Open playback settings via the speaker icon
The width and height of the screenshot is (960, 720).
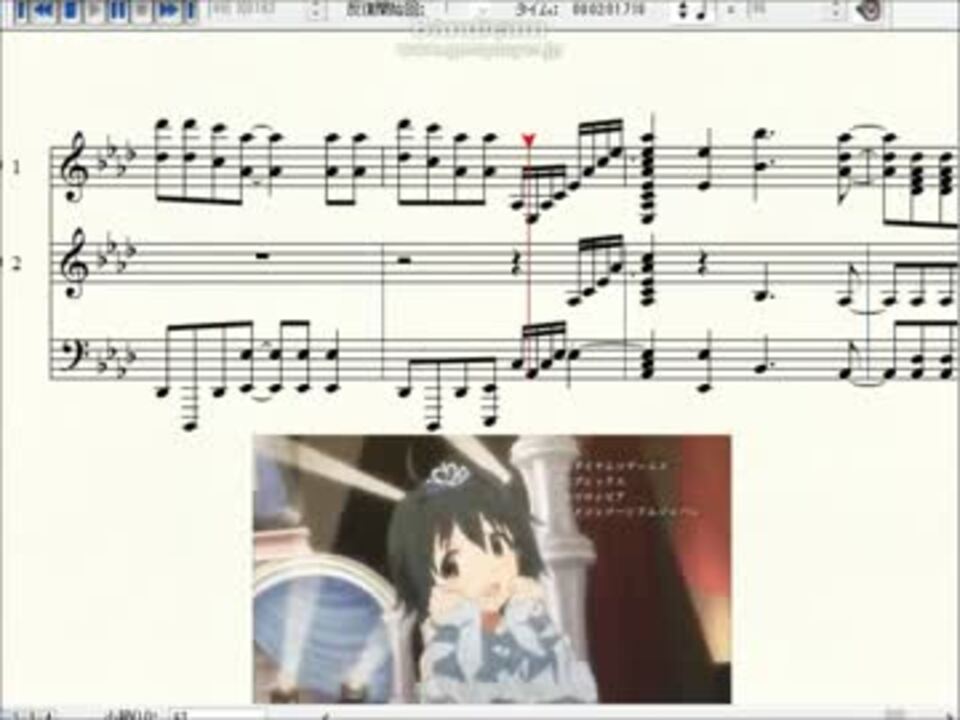click(868, 10)
